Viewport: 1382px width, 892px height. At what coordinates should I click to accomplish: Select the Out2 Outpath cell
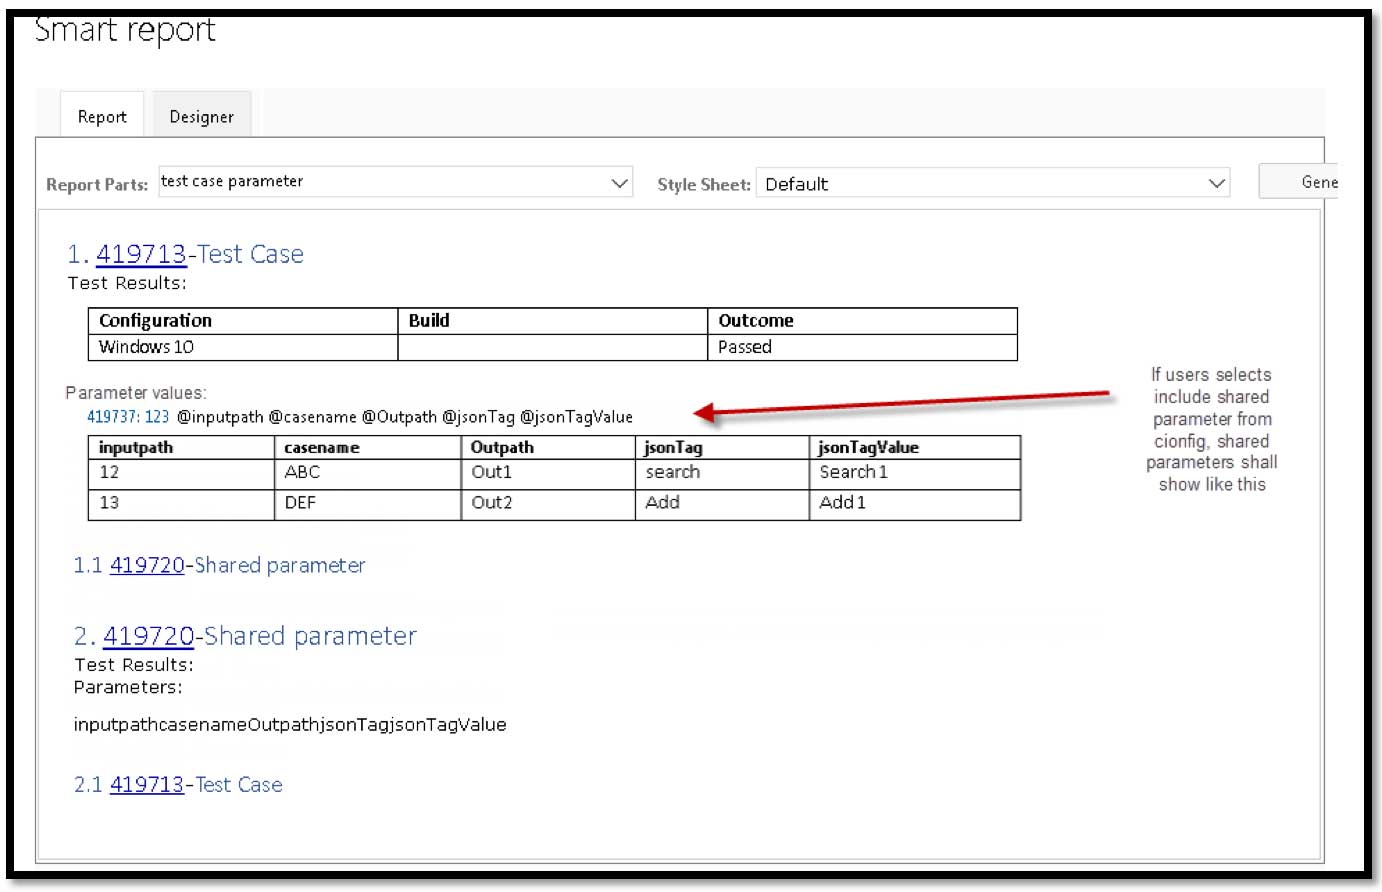click(x=492, y=503)
